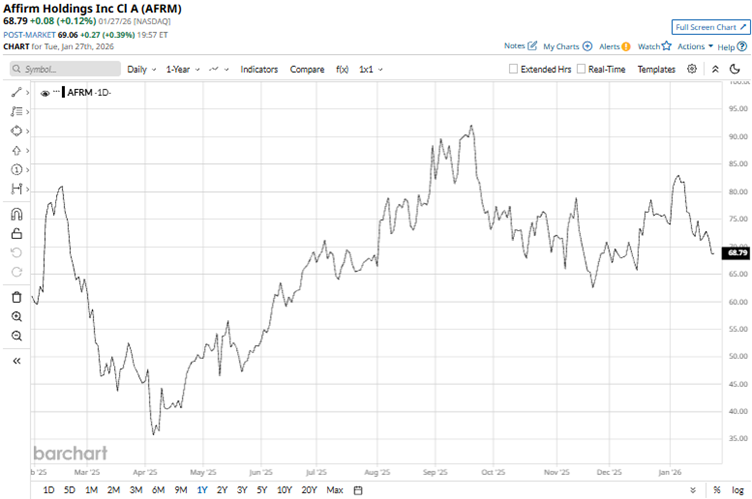The height and width of the screenshot is (499, 752).
Task: Click the 68.79 current price label
Action: pos(737,252)
